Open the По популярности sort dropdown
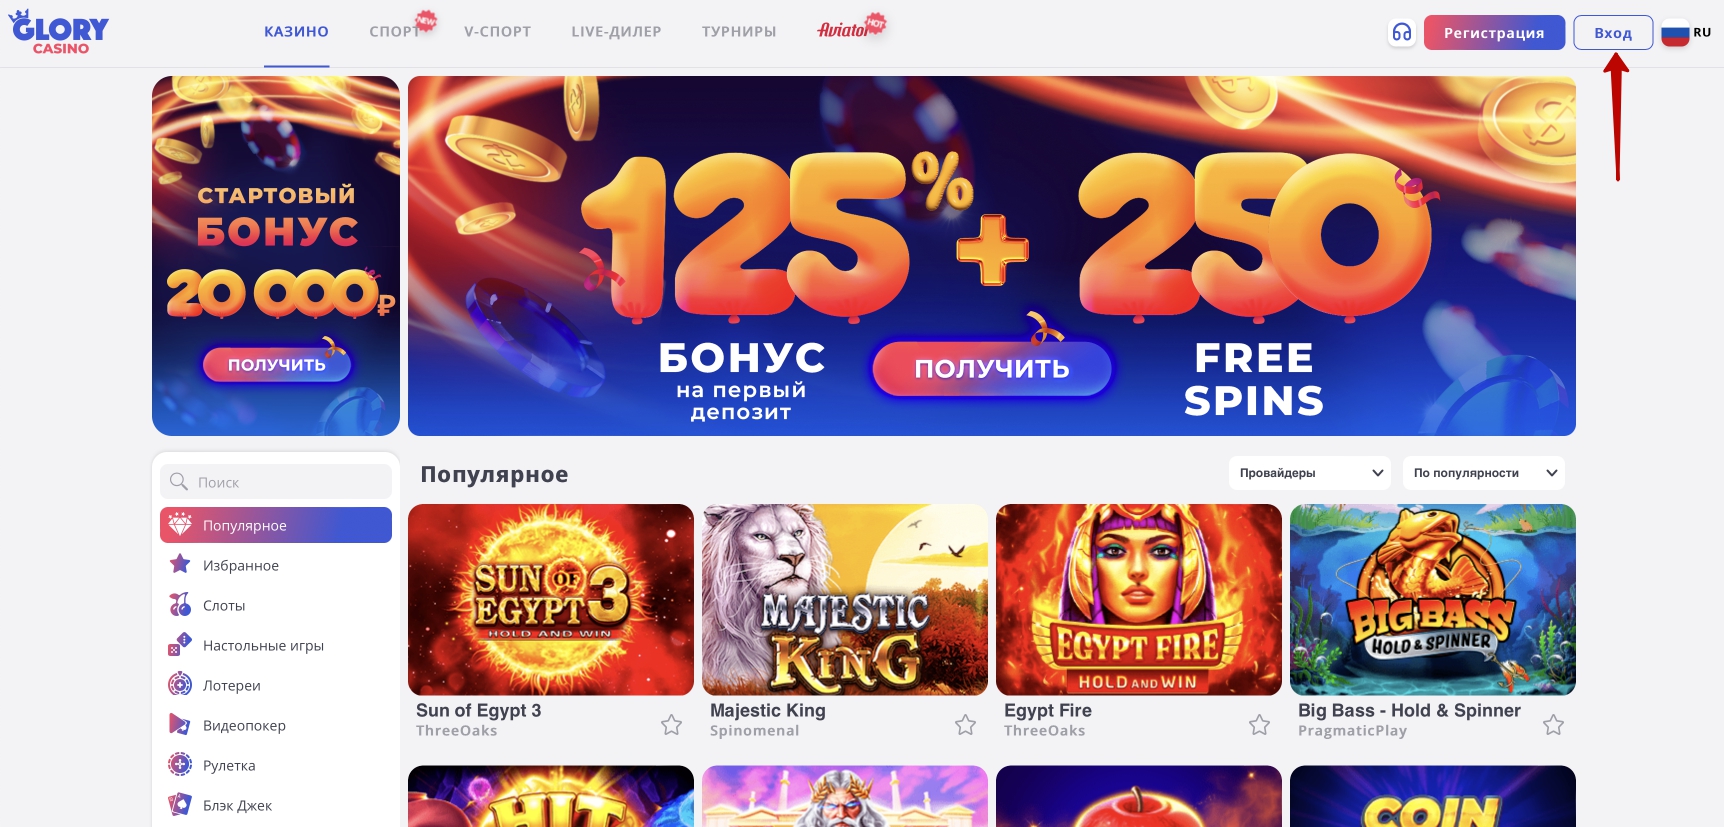This screenshot has width=1724, height=827. [1483, 473]
